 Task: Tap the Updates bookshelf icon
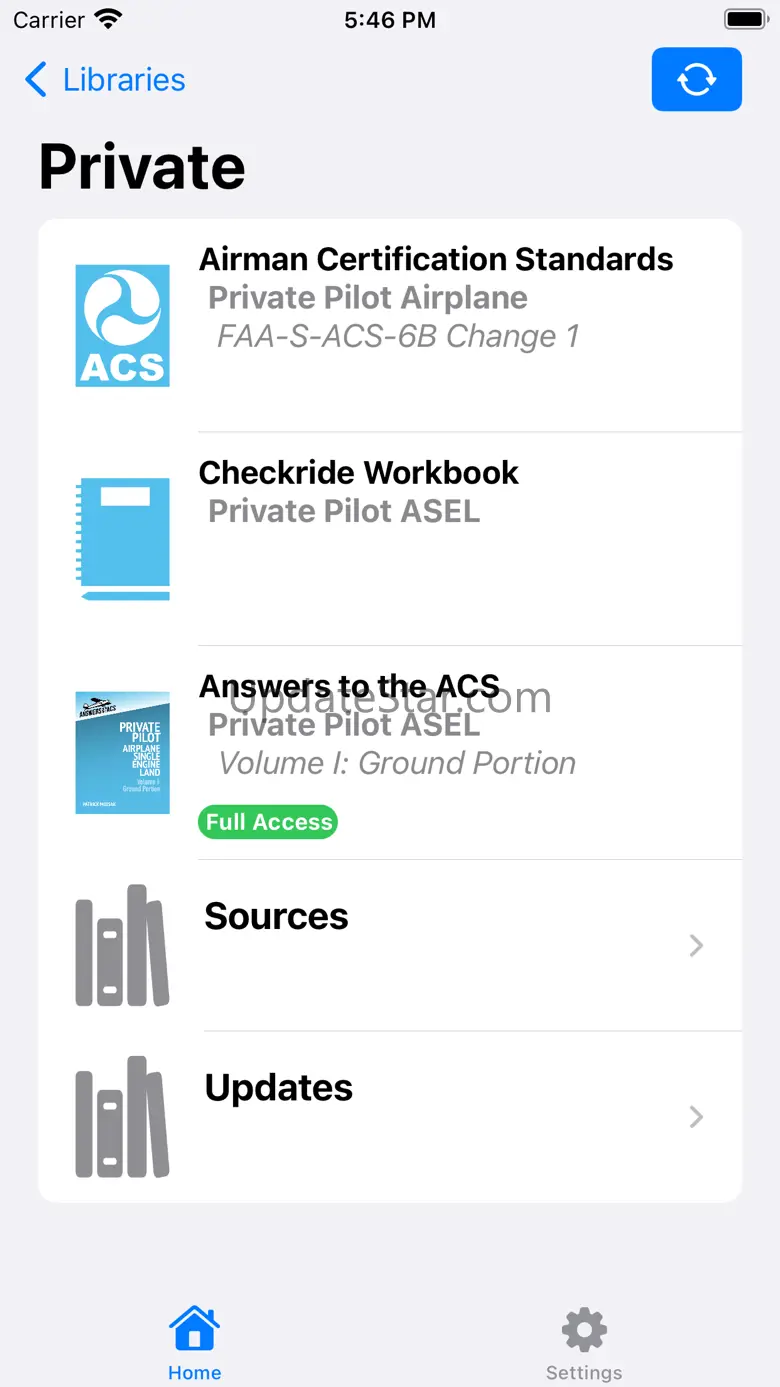pyautogui.click(x=123, y=1116)
